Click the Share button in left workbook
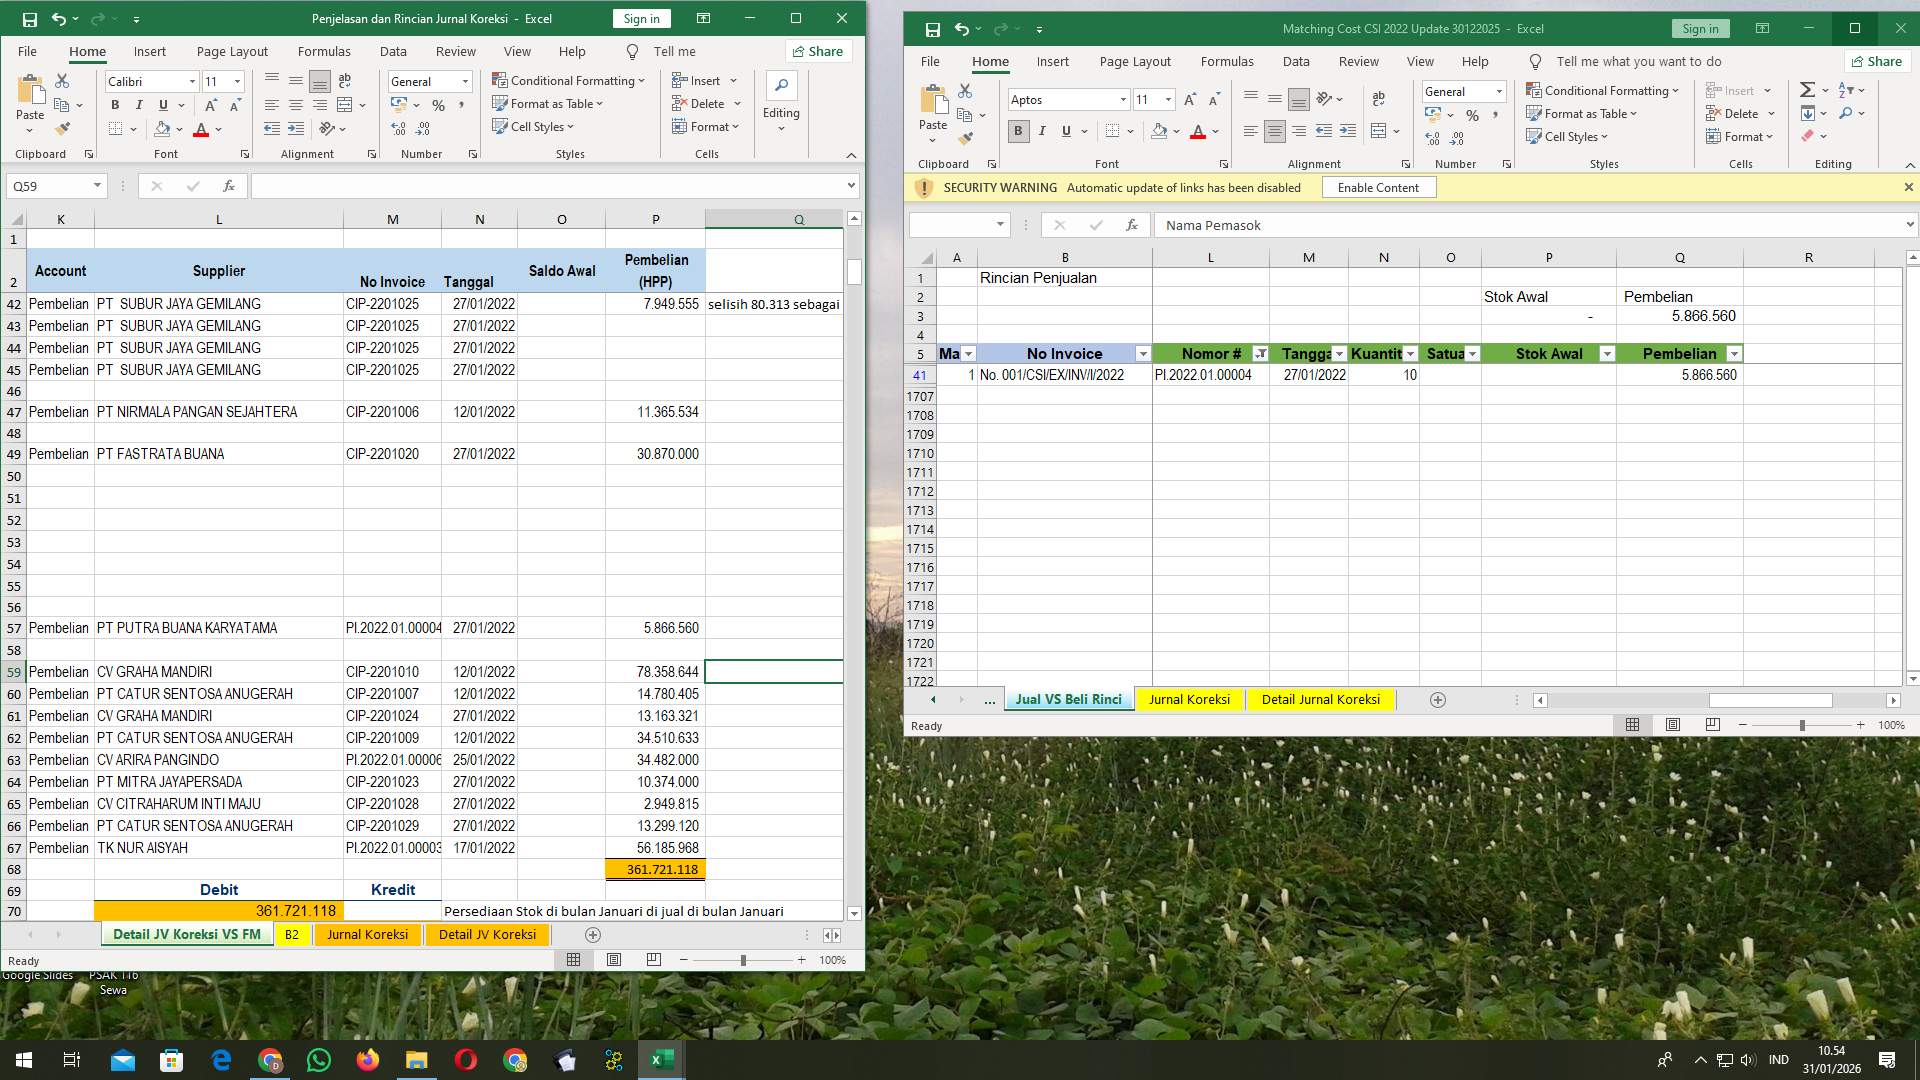Screen dimensions: 1920x1080 [818, 51]
